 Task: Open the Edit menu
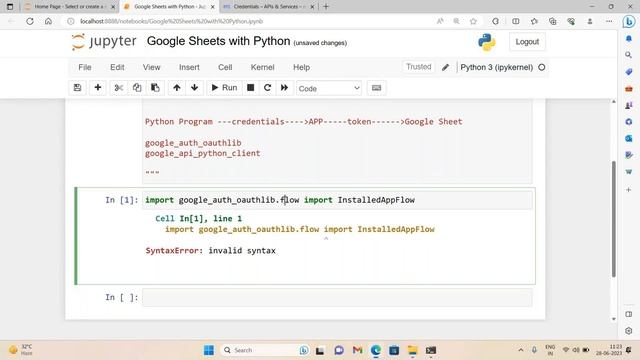click(117, 67)
